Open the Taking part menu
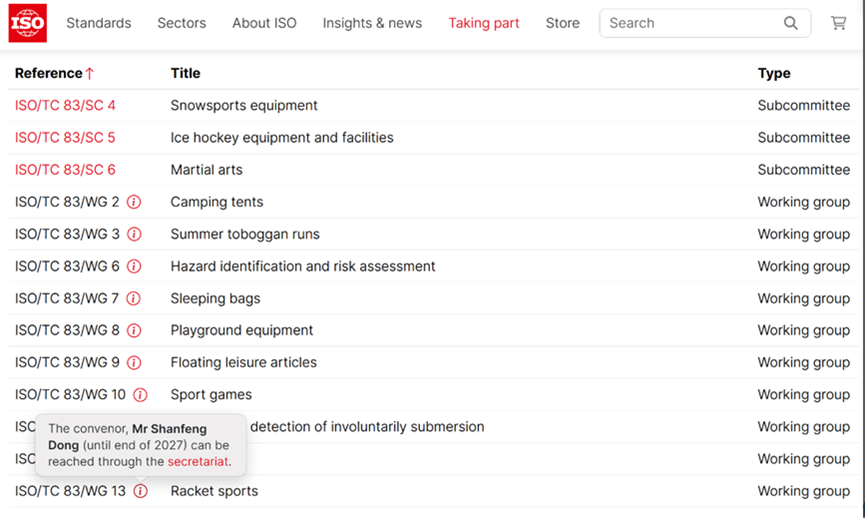 [484, 23]
